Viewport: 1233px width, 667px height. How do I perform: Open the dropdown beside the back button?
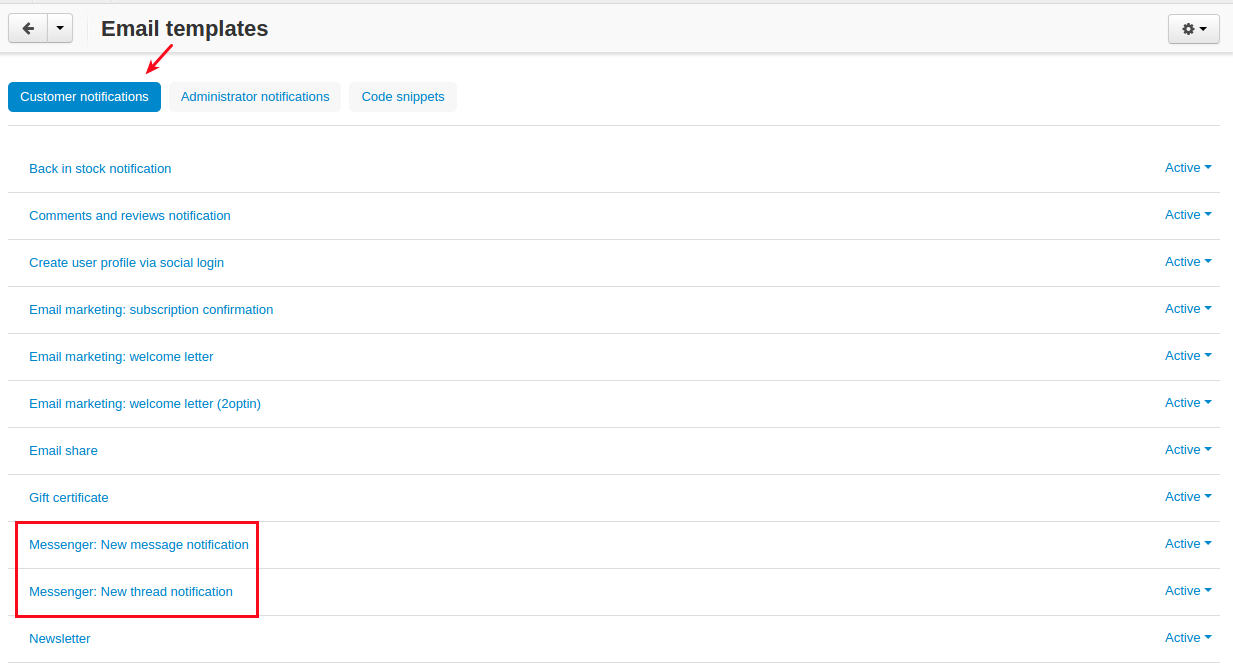point(60,29)
